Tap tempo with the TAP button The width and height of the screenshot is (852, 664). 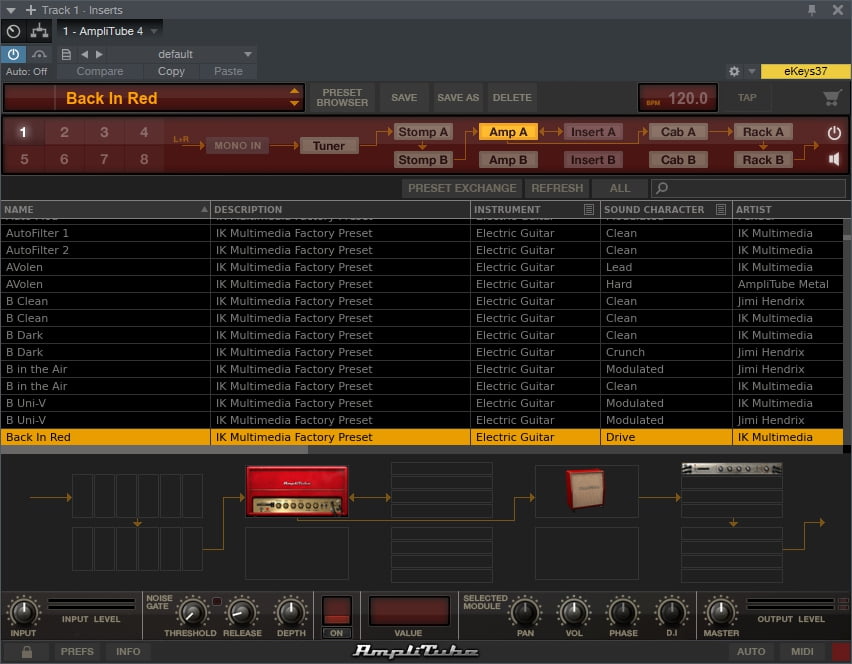(x=747, y=98)
